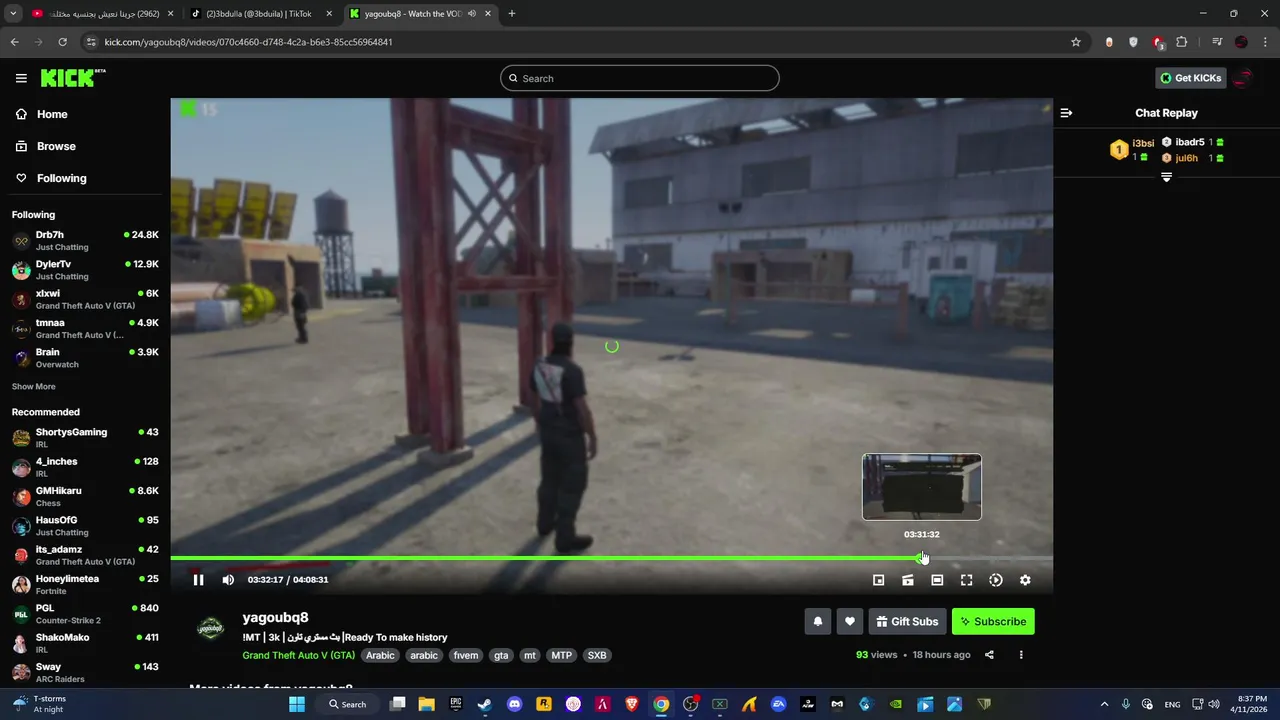Show hidden system tray icons
This screenshot has height=720, width=1280.
(1104, 704)
